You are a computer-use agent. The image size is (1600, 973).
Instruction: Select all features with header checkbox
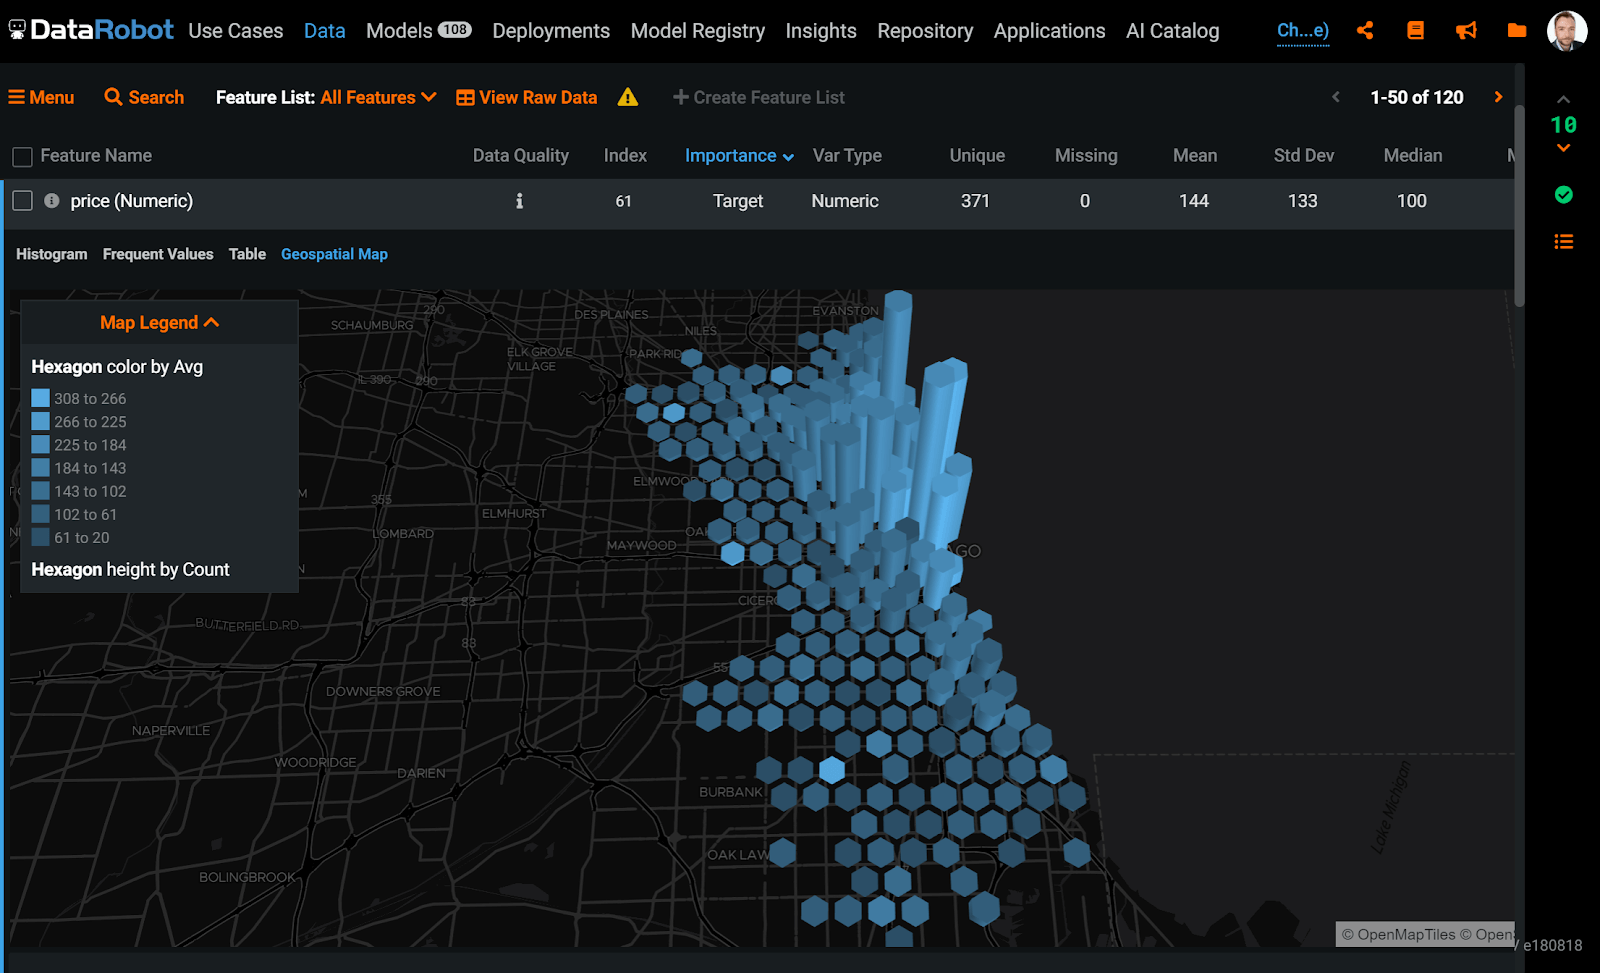[22, 157]
